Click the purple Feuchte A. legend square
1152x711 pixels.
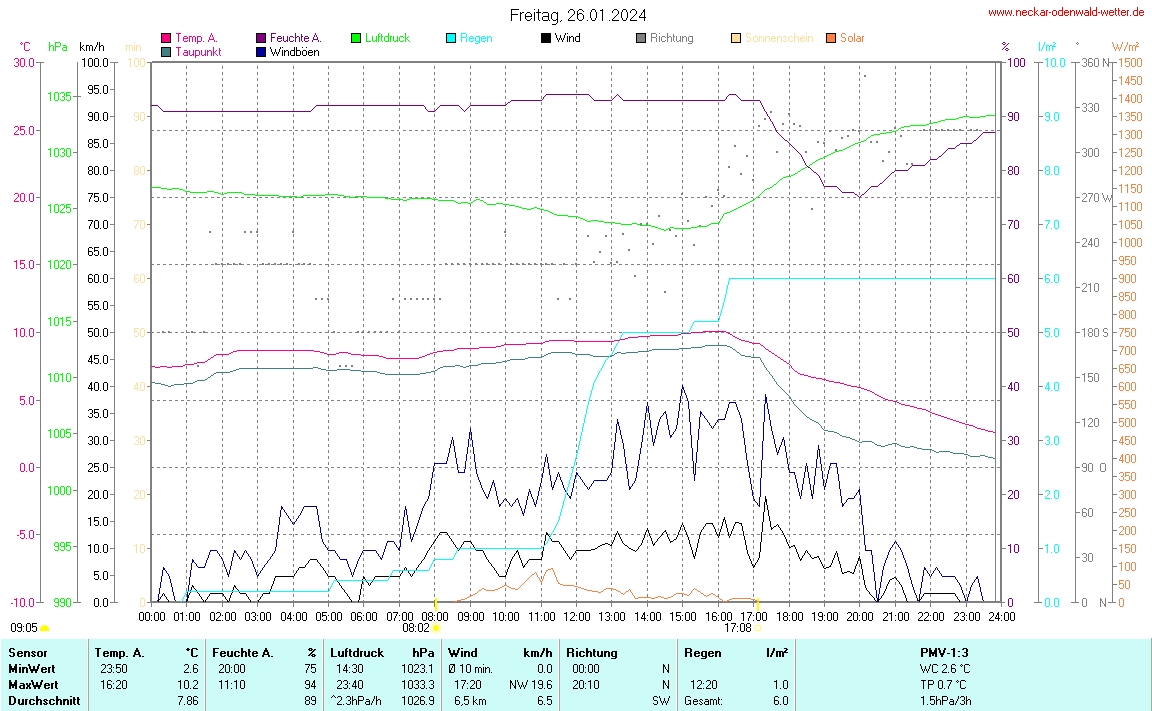[261, 38]
